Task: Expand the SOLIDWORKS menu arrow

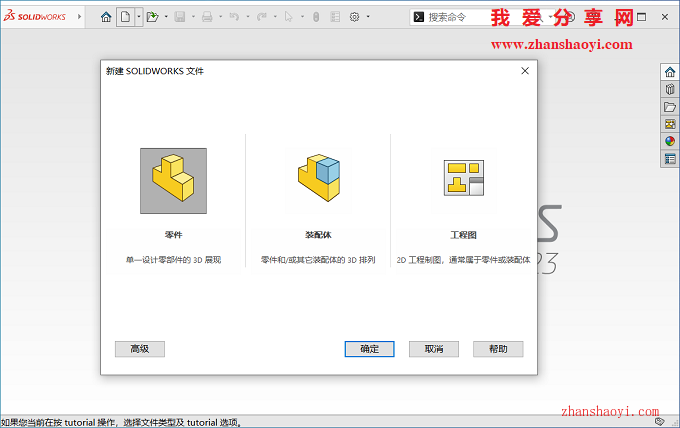Action: tap(79, 16)
